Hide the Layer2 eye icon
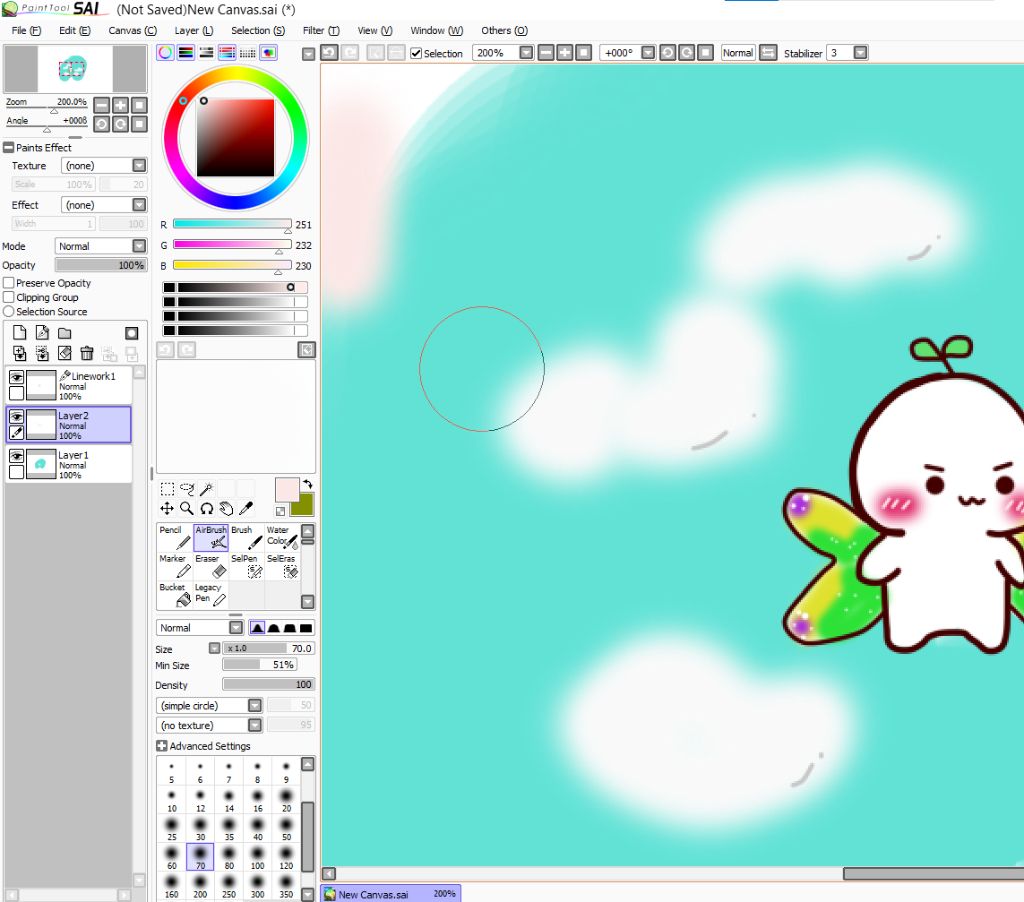Viewport: 1024px width, 902px height. coord(16,416)
